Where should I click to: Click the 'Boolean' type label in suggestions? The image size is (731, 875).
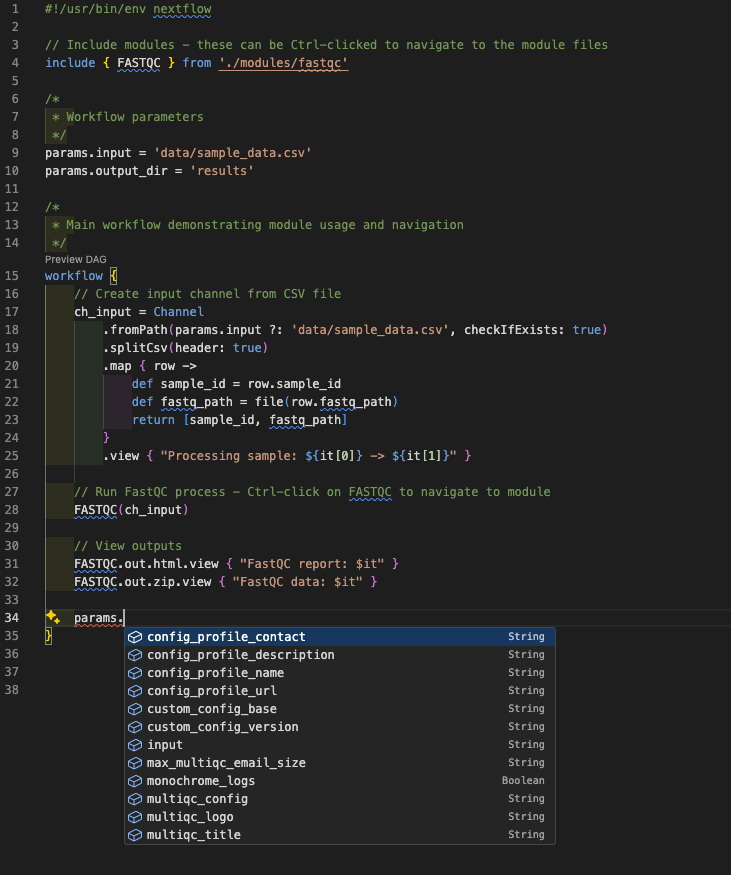coord(523,781)
